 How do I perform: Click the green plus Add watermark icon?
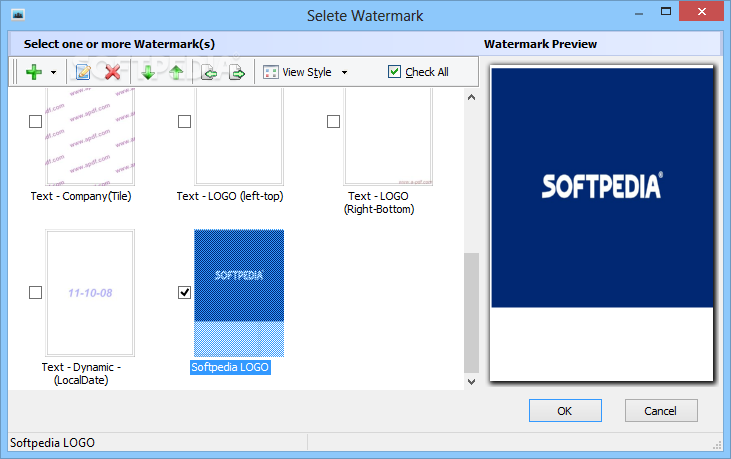[34, 72]
